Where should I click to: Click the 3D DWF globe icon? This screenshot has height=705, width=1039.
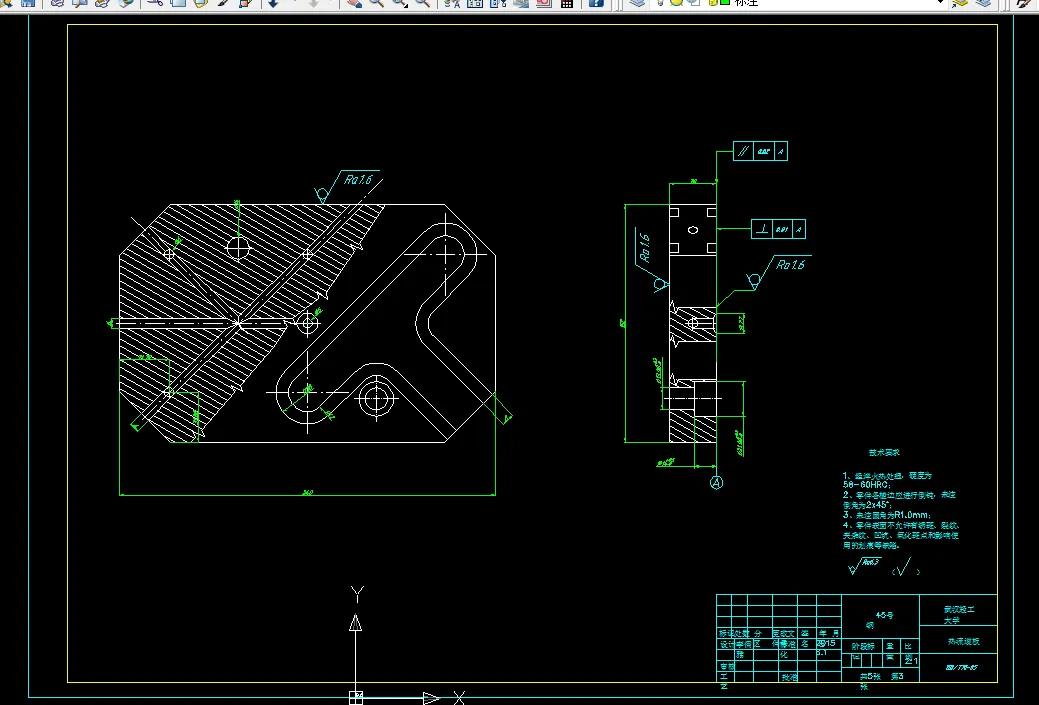pos(125,3)
